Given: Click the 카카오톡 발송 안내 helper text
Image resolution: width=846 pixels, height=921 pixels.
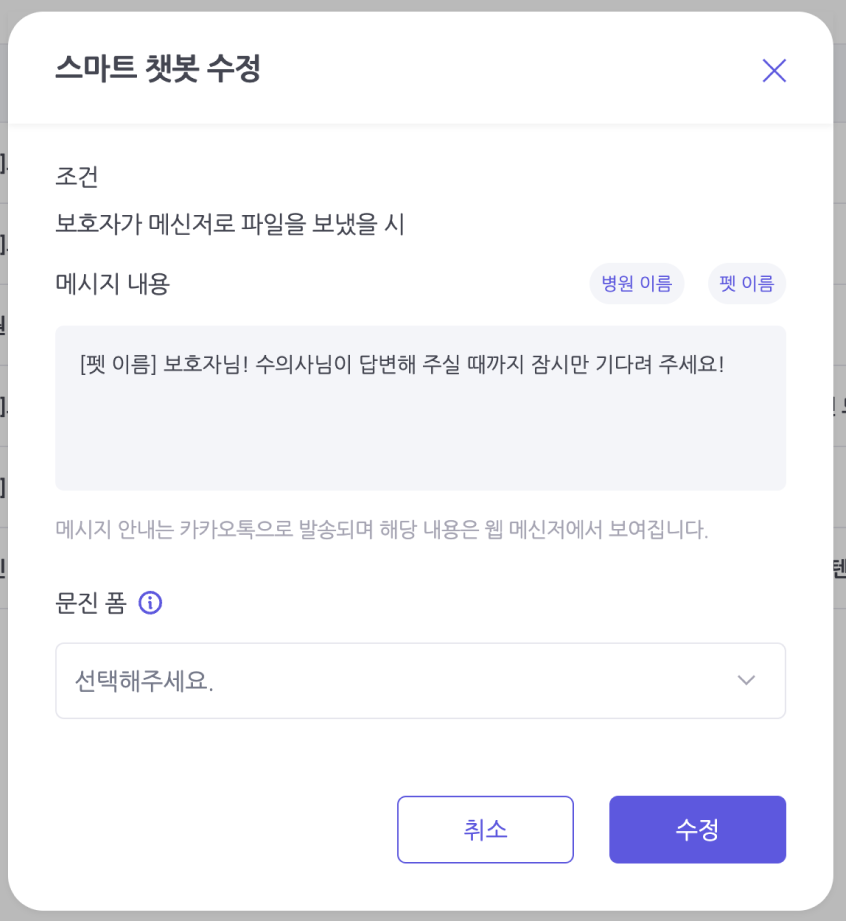Looking at the screenshot, I should [x=382, y=529].
